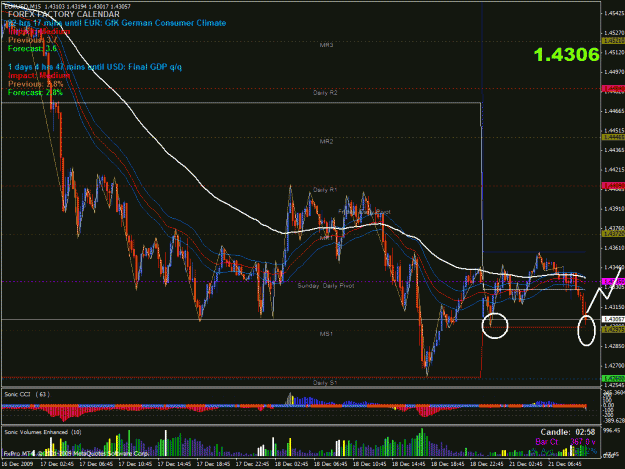625x469 pixels.
Task: Click the 17 Dec 18:45 time axis label
Action: [213, 464]
